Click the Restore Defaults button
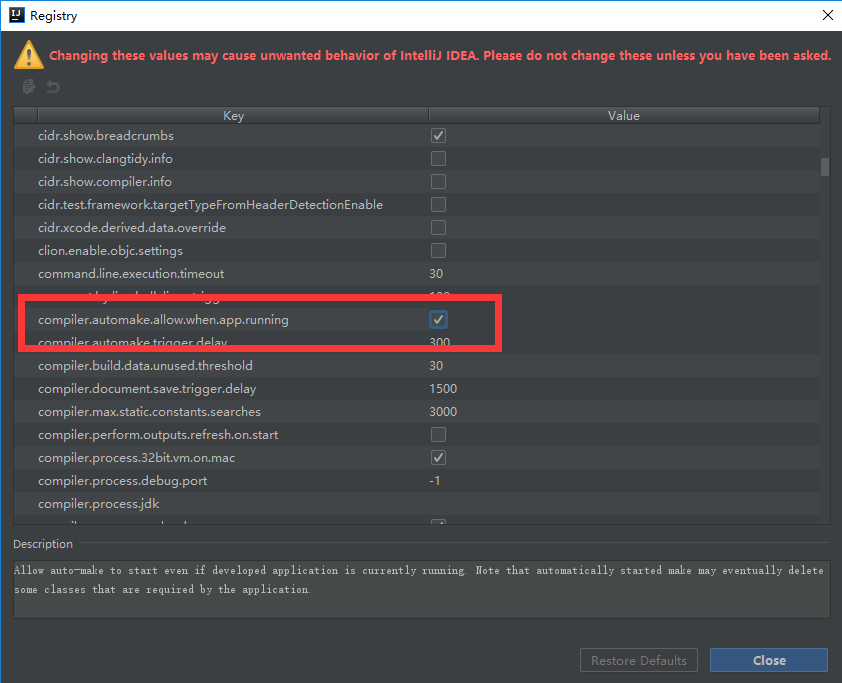 pyautogui.click(x=638, y=660)
